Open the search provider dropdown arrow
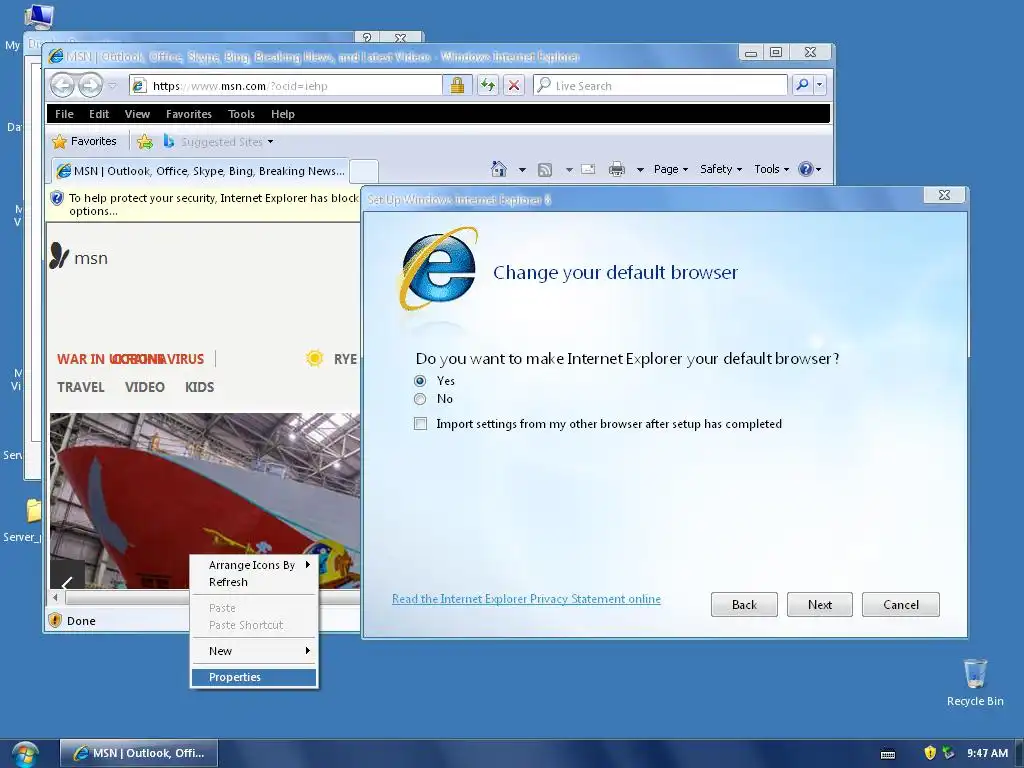1024x768 pixels. point(820,85)
